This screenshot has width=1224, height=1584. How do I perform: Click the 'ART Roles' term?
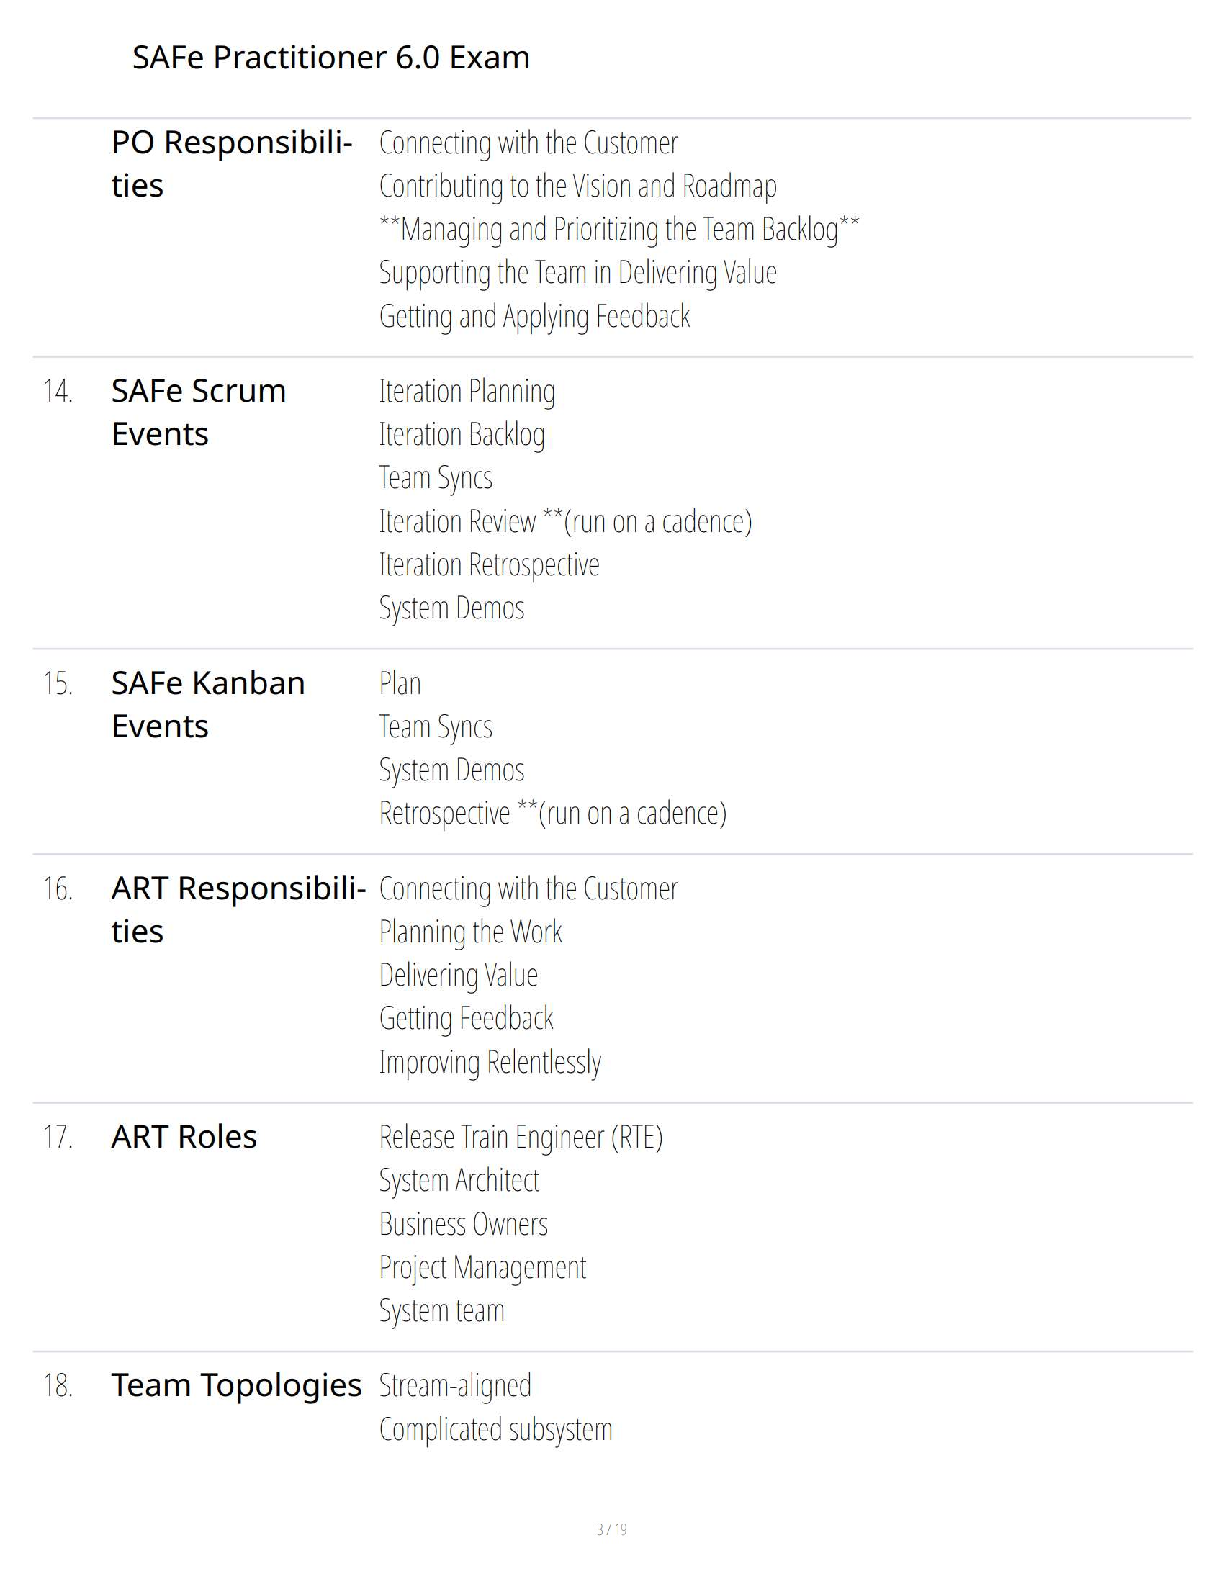(x=184, y=1137)
